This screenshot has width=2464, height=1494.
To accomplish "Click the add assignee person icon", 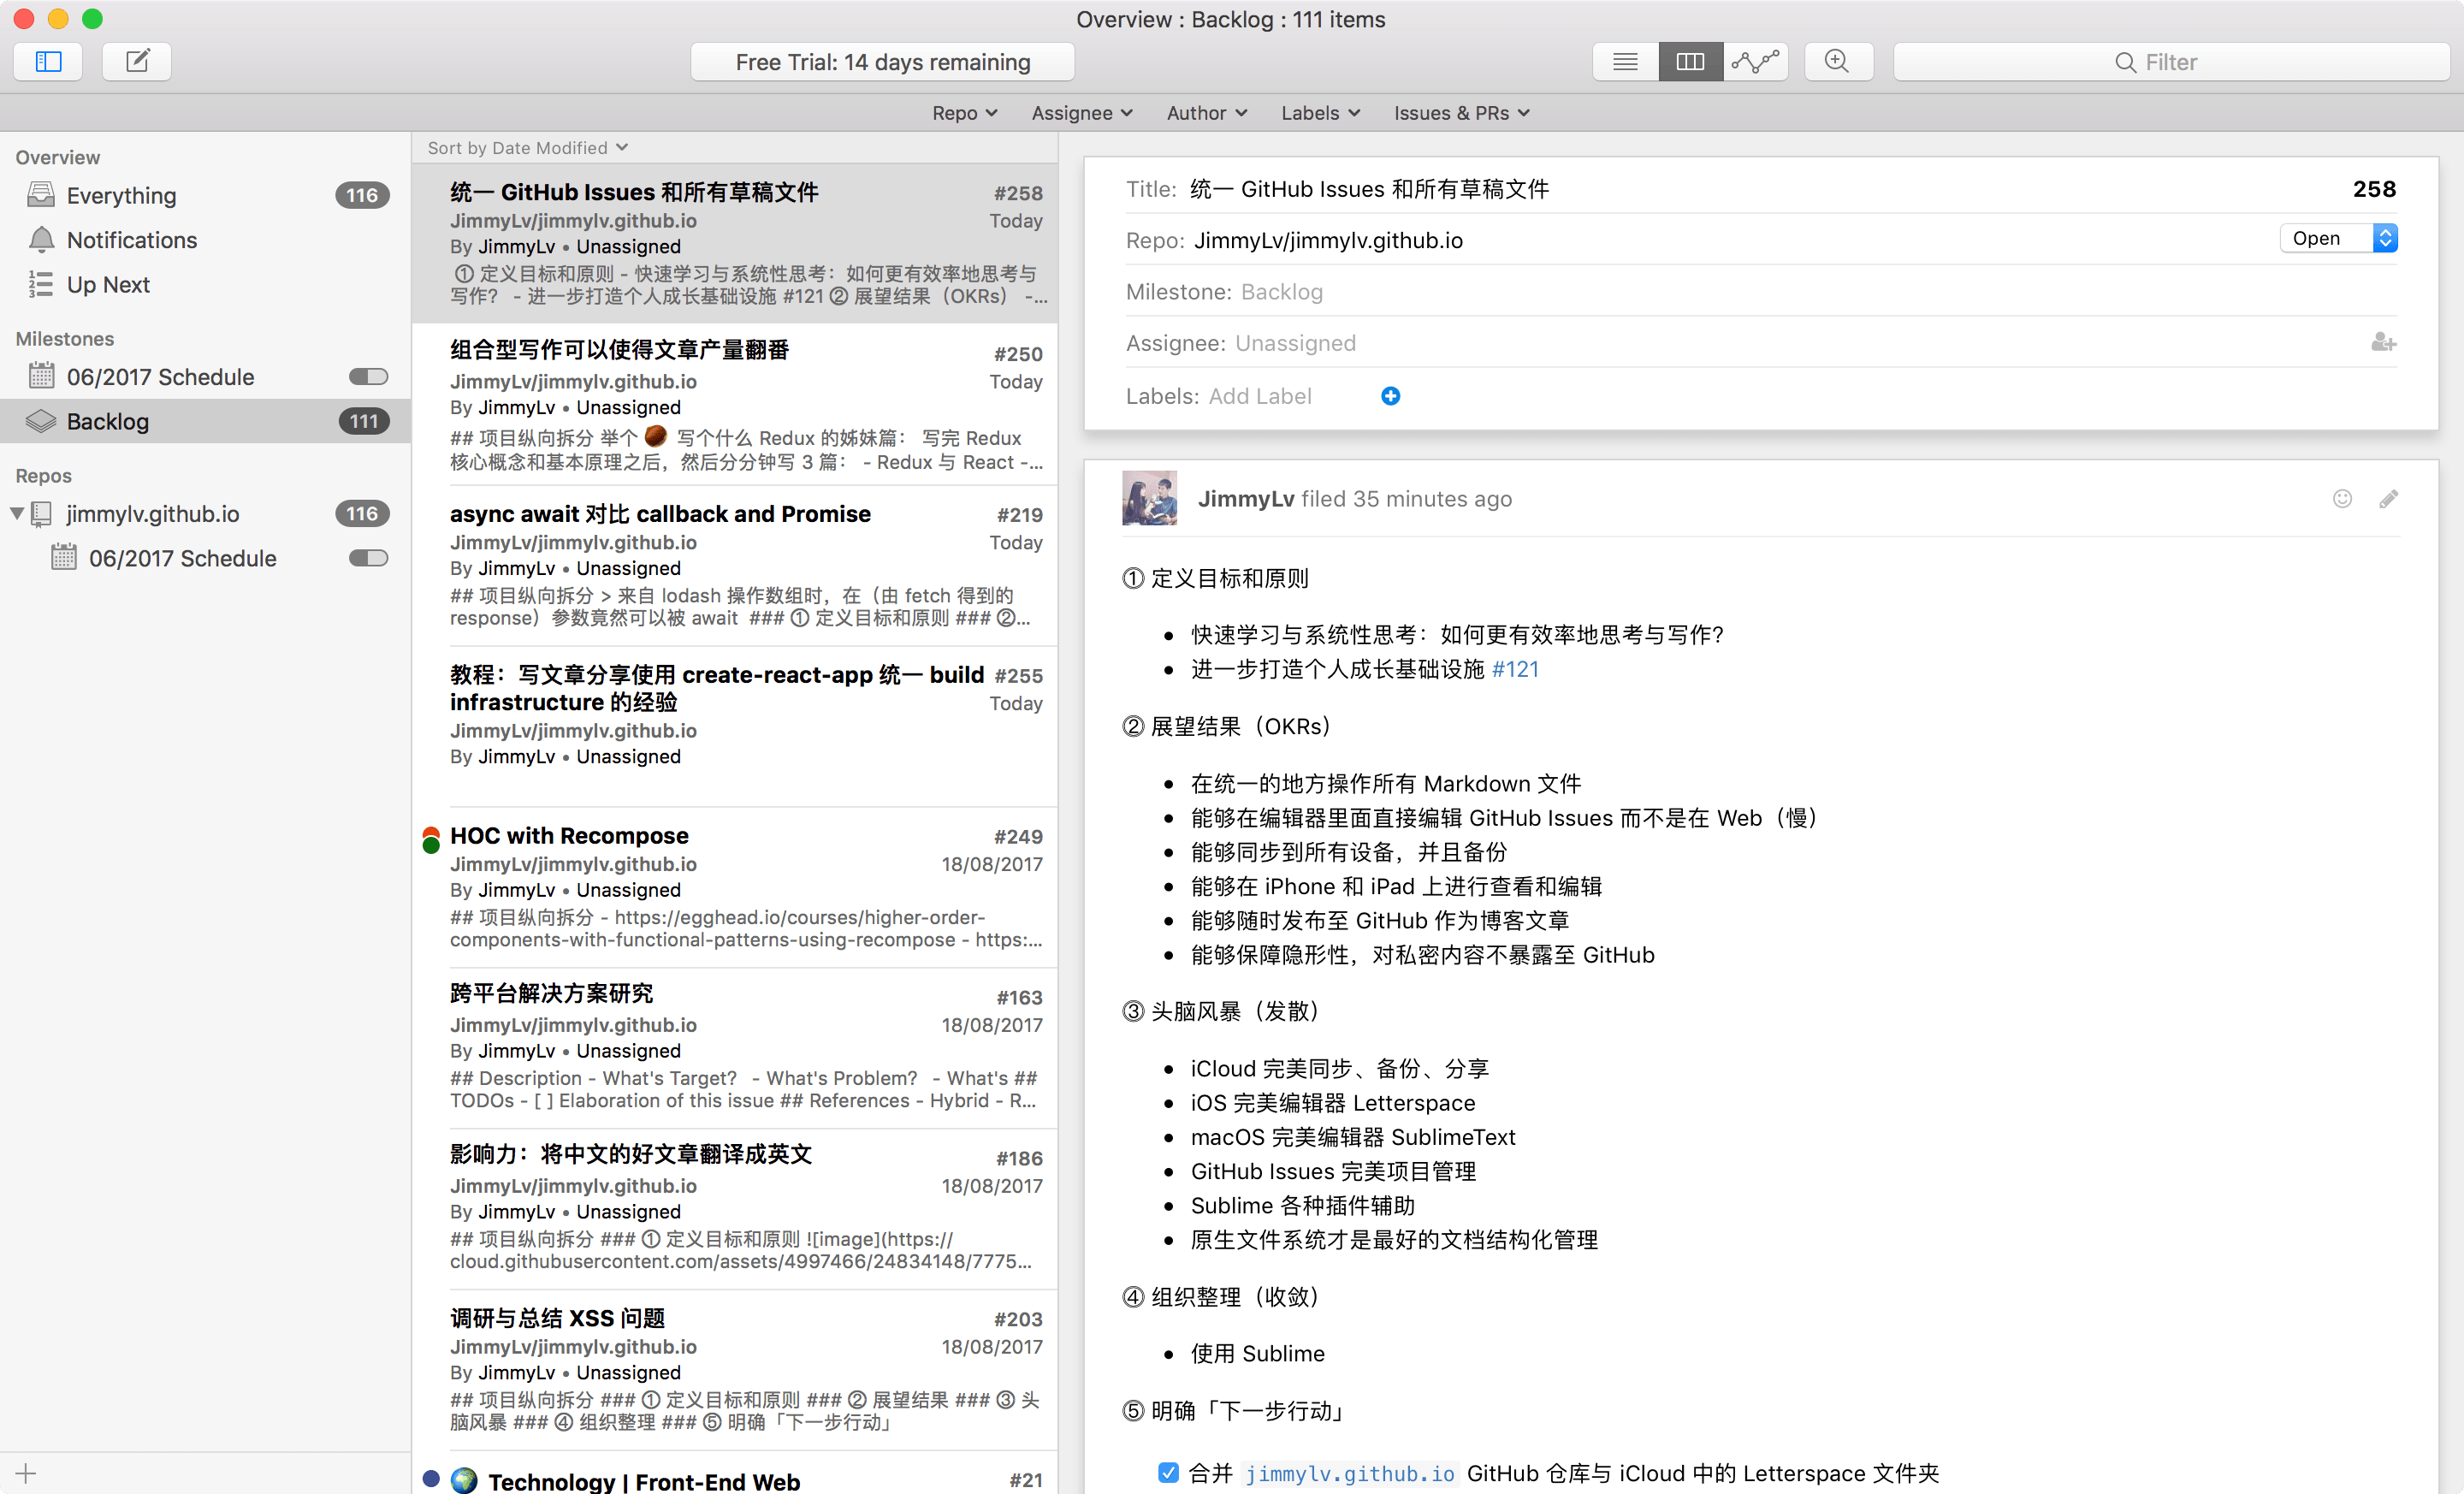I will click(x=2383, y=343).
